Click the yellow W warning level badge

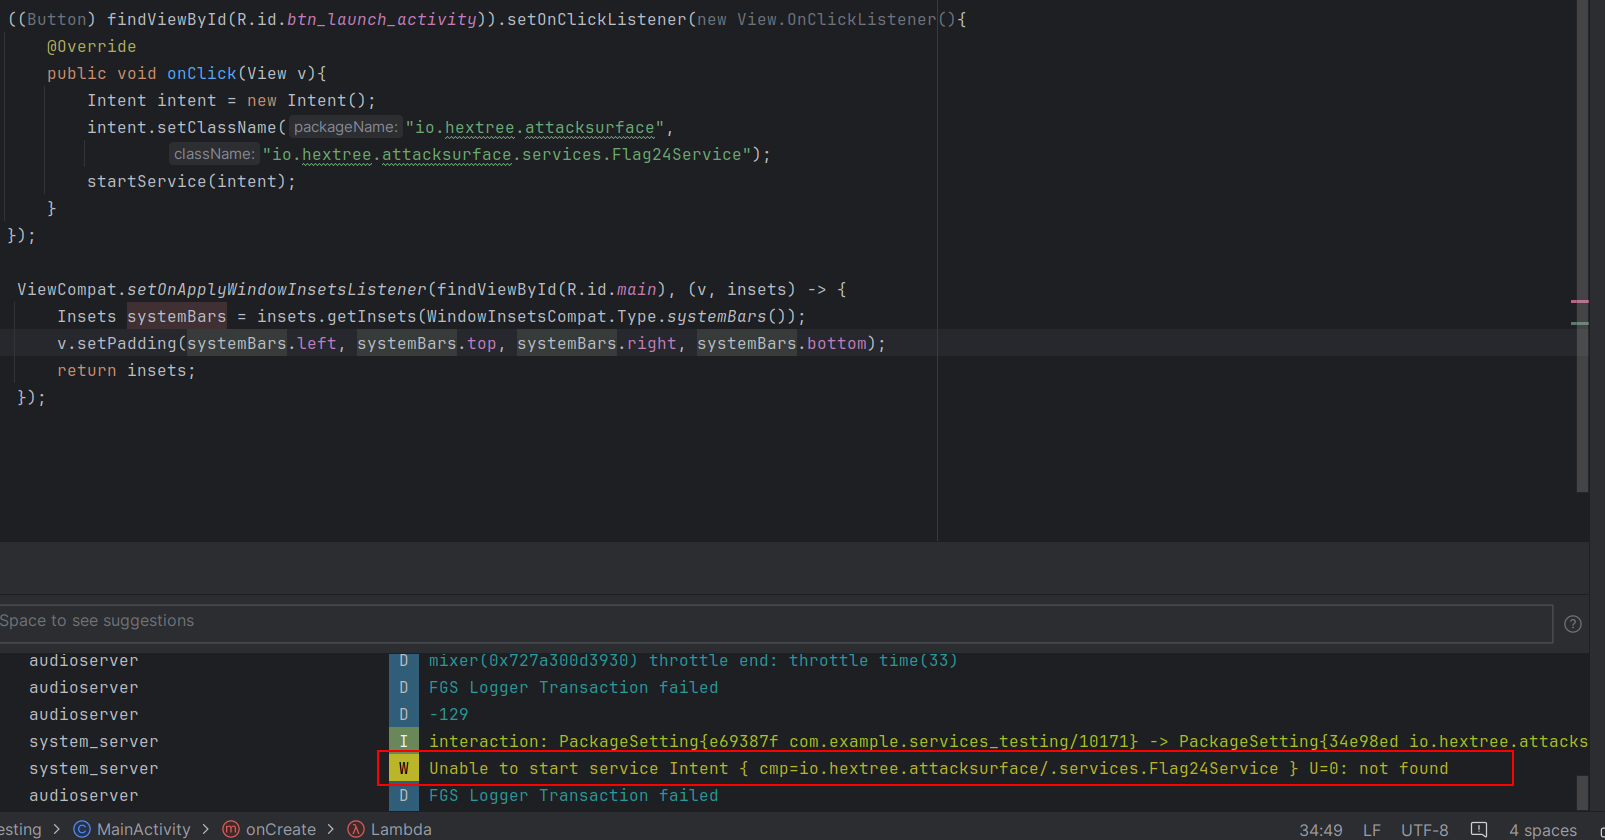click(404, 769)
